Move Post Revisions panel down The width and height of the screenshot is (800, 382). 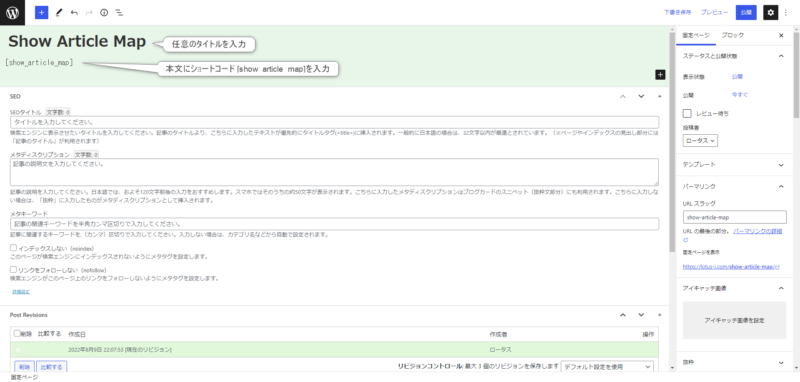click(641, 315)
